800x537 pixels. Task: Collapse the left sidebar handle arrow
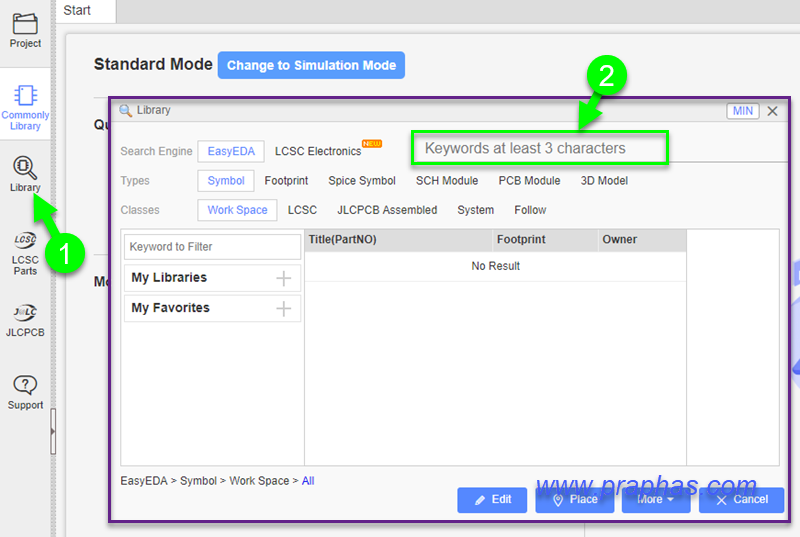53,431
